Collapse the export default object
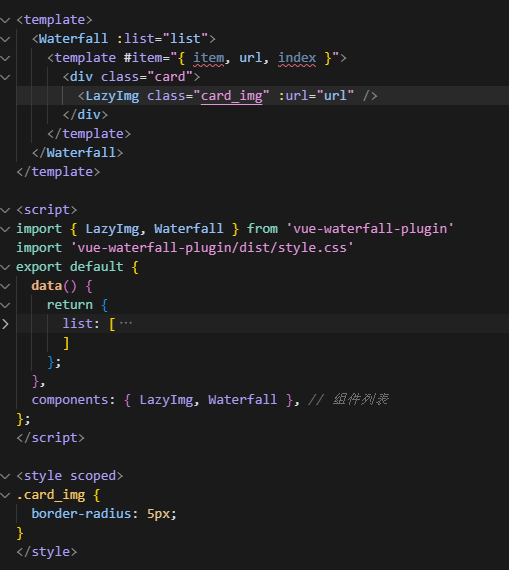509x570 pixels. pyautogui.click(x=5, y=267)
